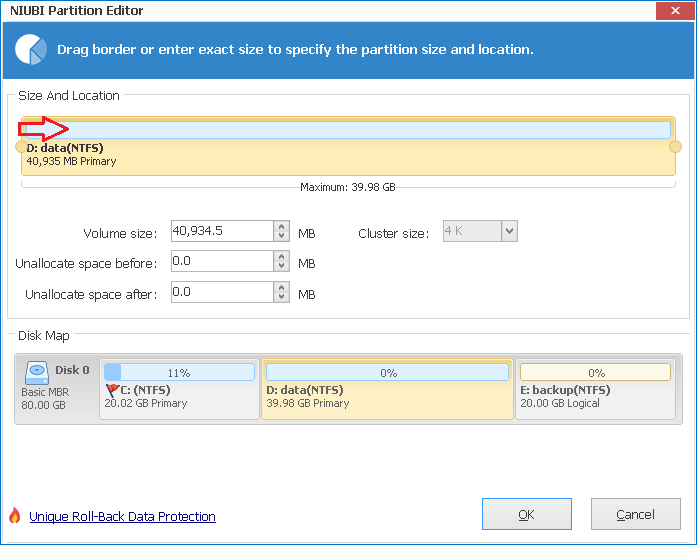Click the 'Size And Location' group heading
Screen dimensions: 697x545
[x=69, y=96]
